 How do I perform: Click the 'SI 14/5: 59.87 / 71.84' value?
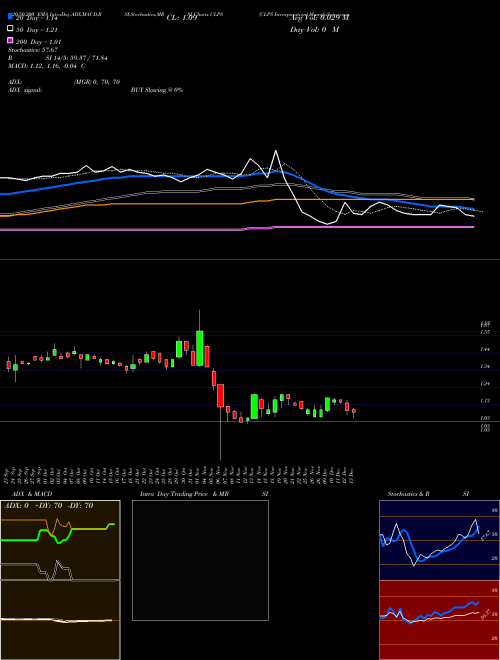coord(77,58)
